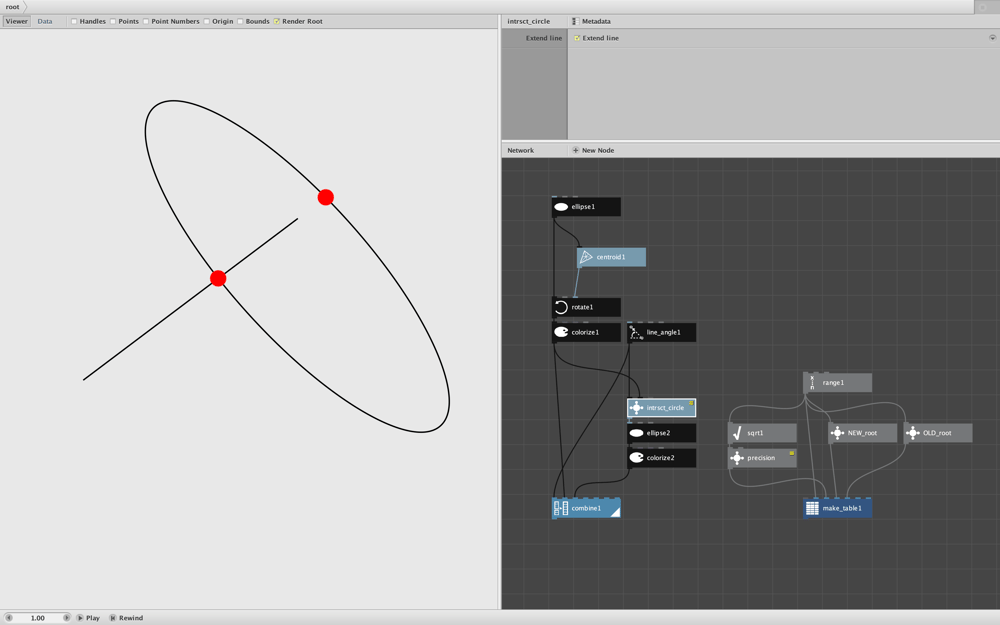Click the Metadata icon
Viewport: 1000px width, 625px height.
point(575,21)
